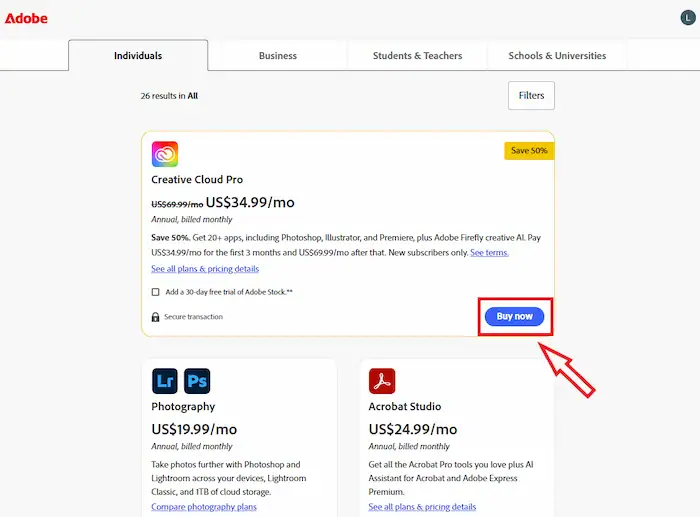The image size is (700, 517).
Task: Click the Secure transaction label
Action: pyautogui.click(x=193, y=317)
